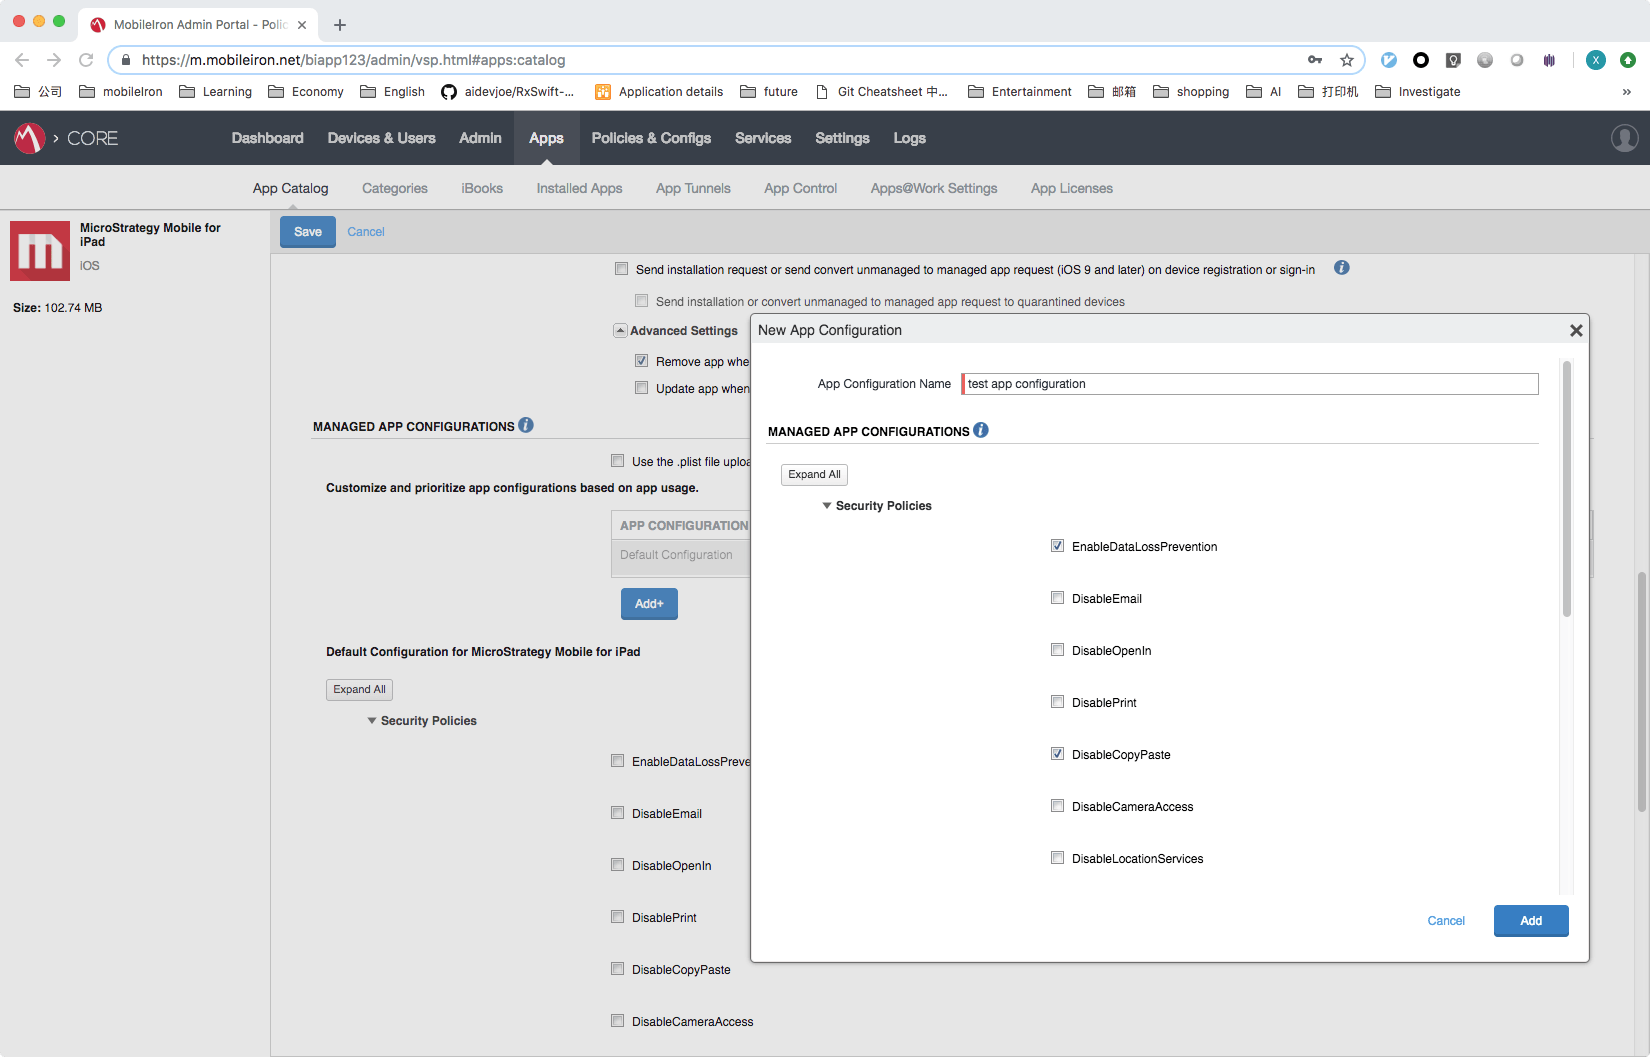The height and width of the screenshot is (1057, 1650).
Task: Click Cancel link next to Save
Action: (366, 232)
